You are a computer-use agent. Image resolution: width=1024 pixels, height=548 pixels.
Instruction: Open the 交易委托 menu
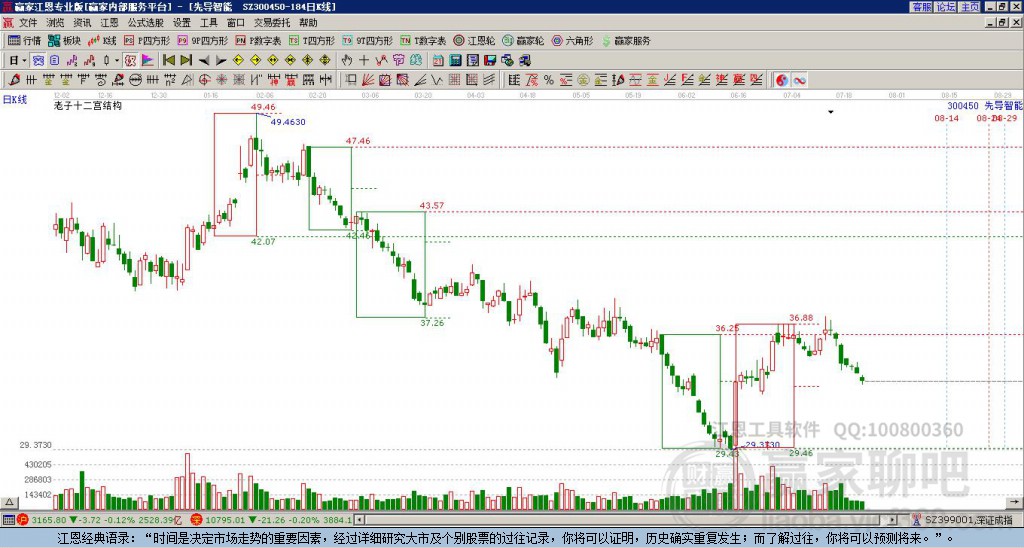pyautogui.click(x=272, y=23)
